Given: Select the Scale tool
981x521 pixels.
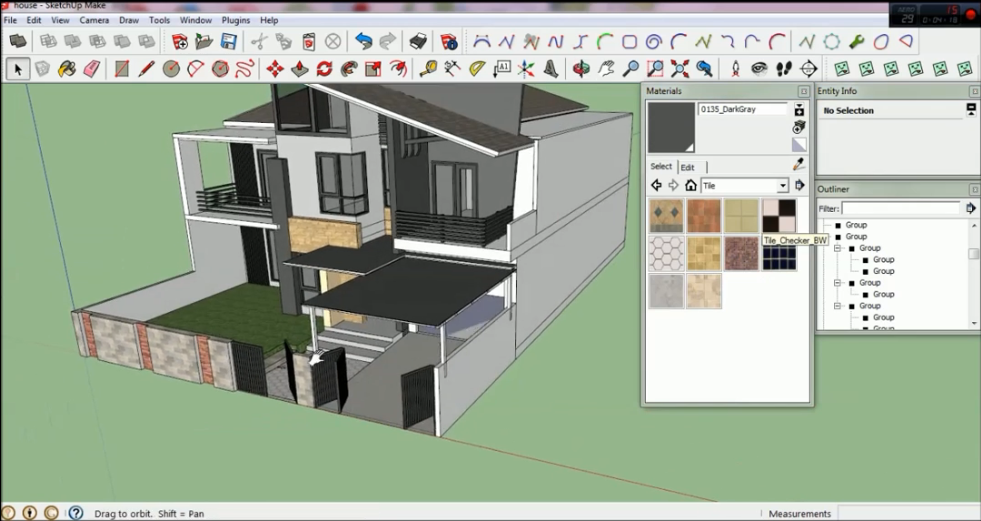Looking at the screenshot, I should [x=374, y=68].
